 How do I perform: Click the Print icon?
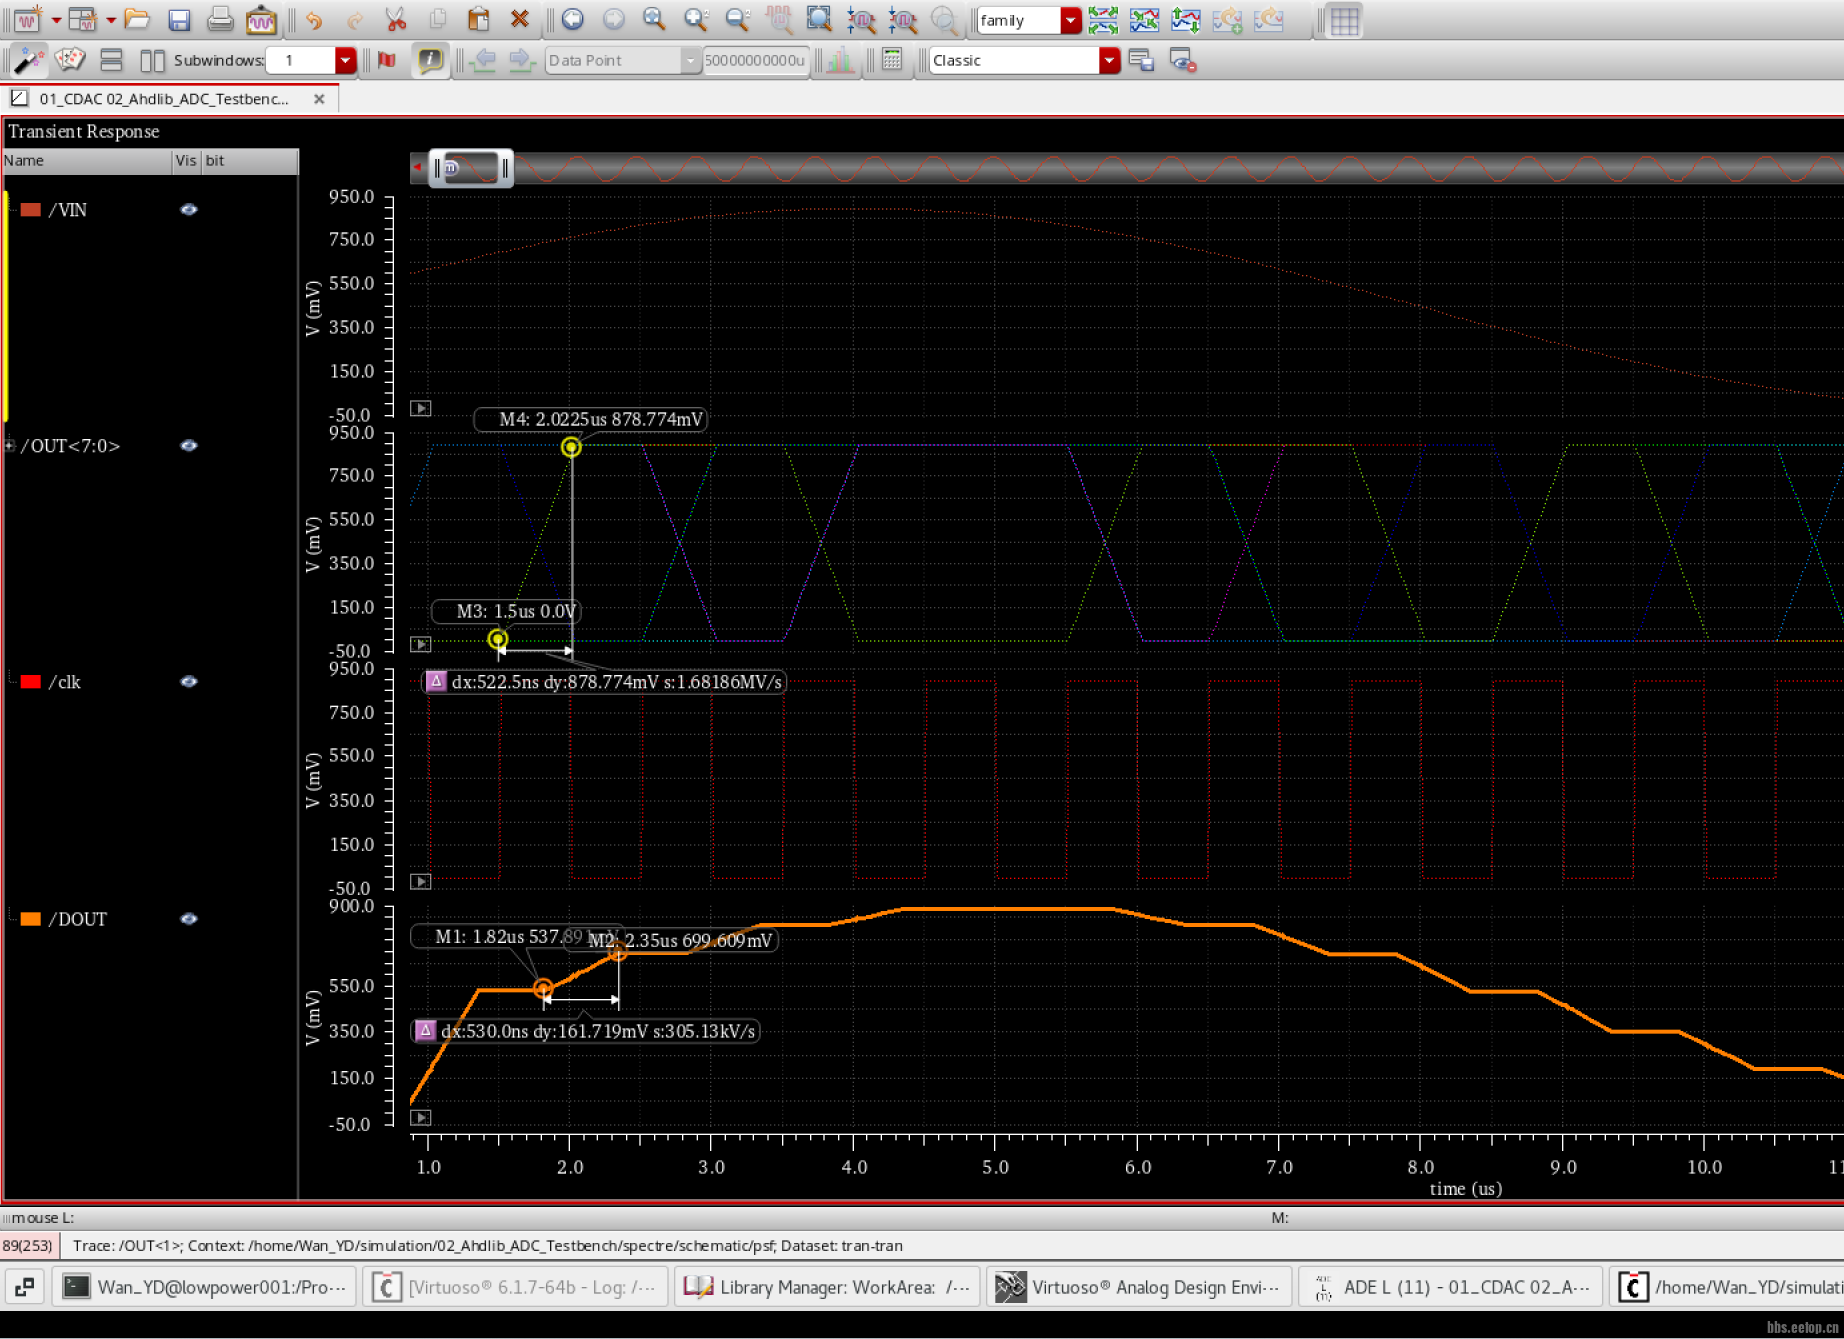[x=220, y=19]
